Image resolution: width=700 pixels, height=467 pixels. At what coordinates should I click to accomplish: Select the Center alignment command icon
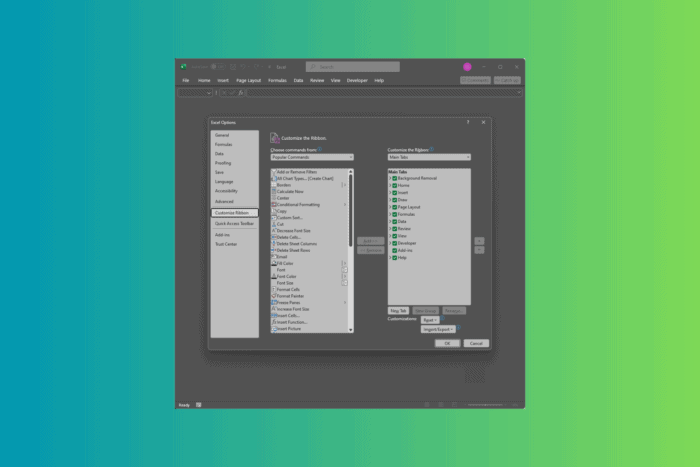tap(274, 198)
